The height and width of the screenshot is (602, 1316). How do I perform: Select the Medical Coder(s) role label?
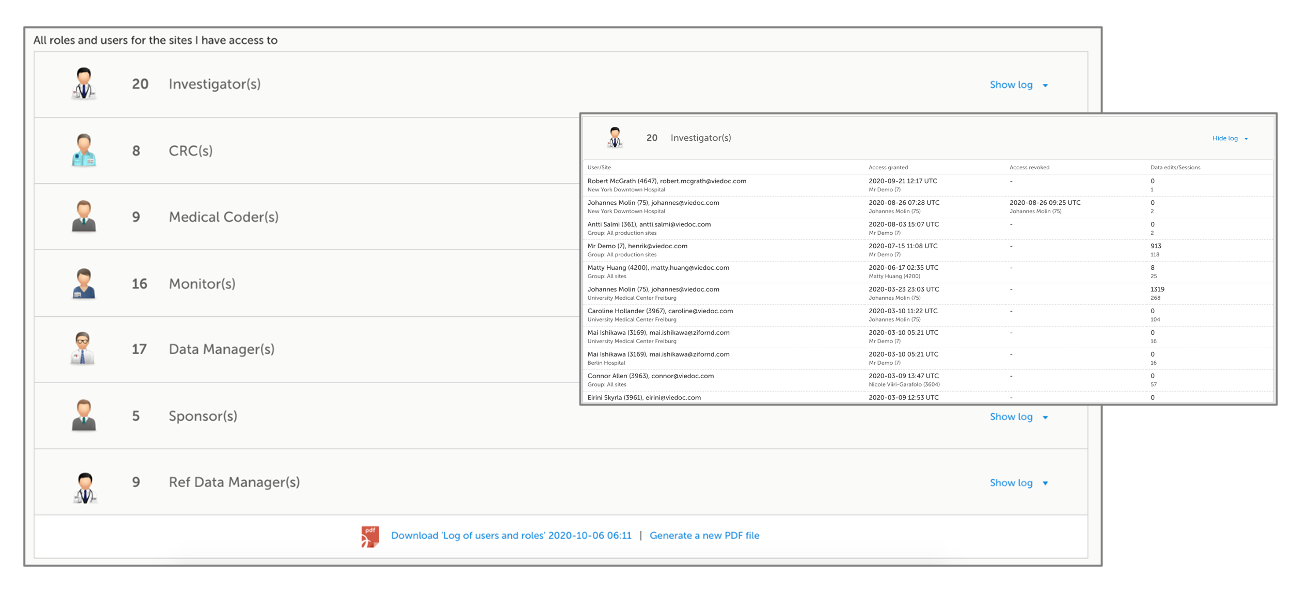pyautogui.click(x=223, y=217)
